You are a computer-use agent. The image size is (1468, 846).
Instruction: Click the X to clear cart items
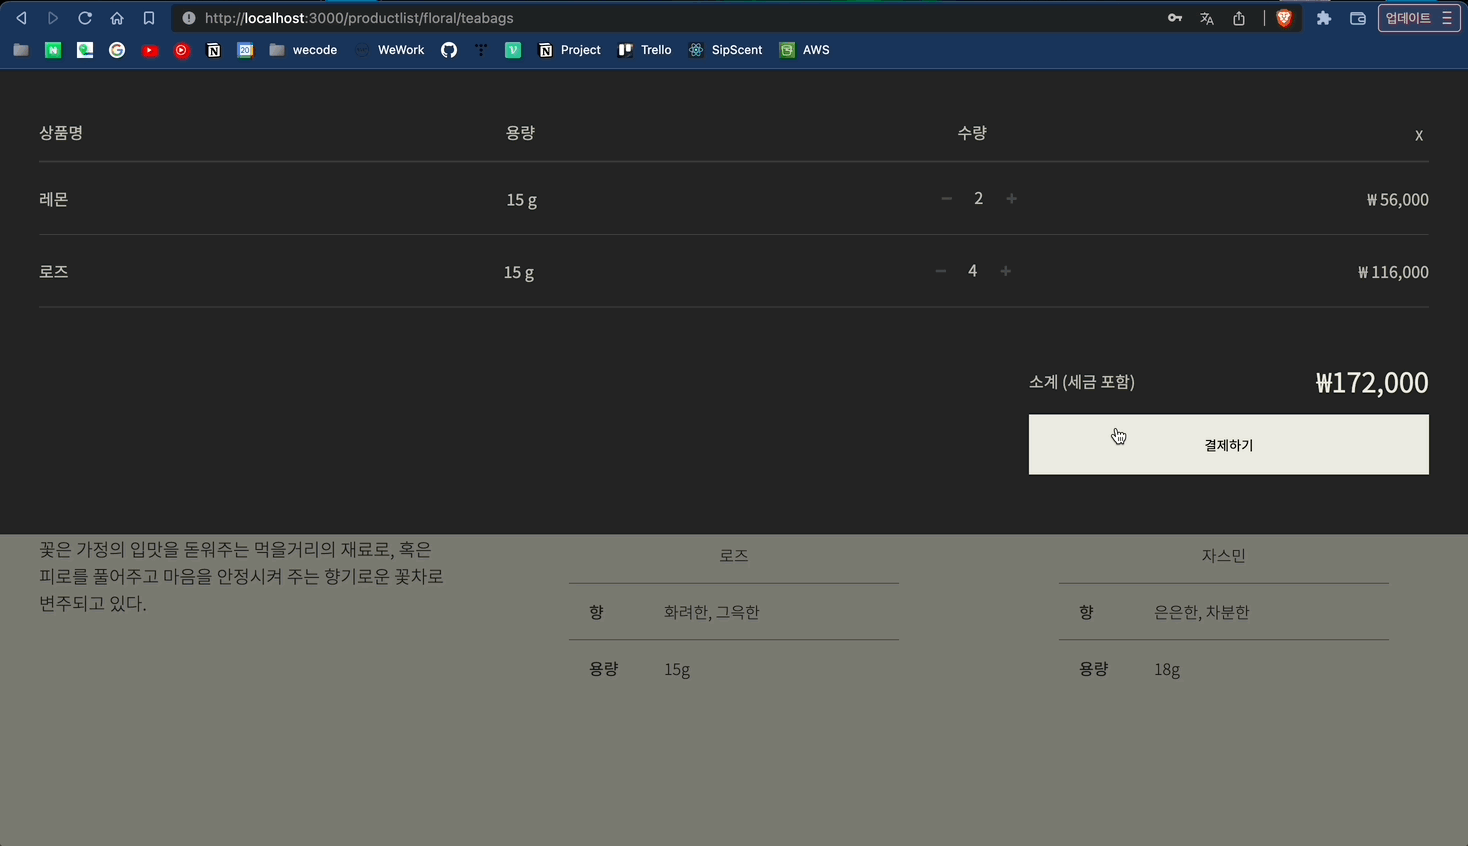(x=1418, y=133)
